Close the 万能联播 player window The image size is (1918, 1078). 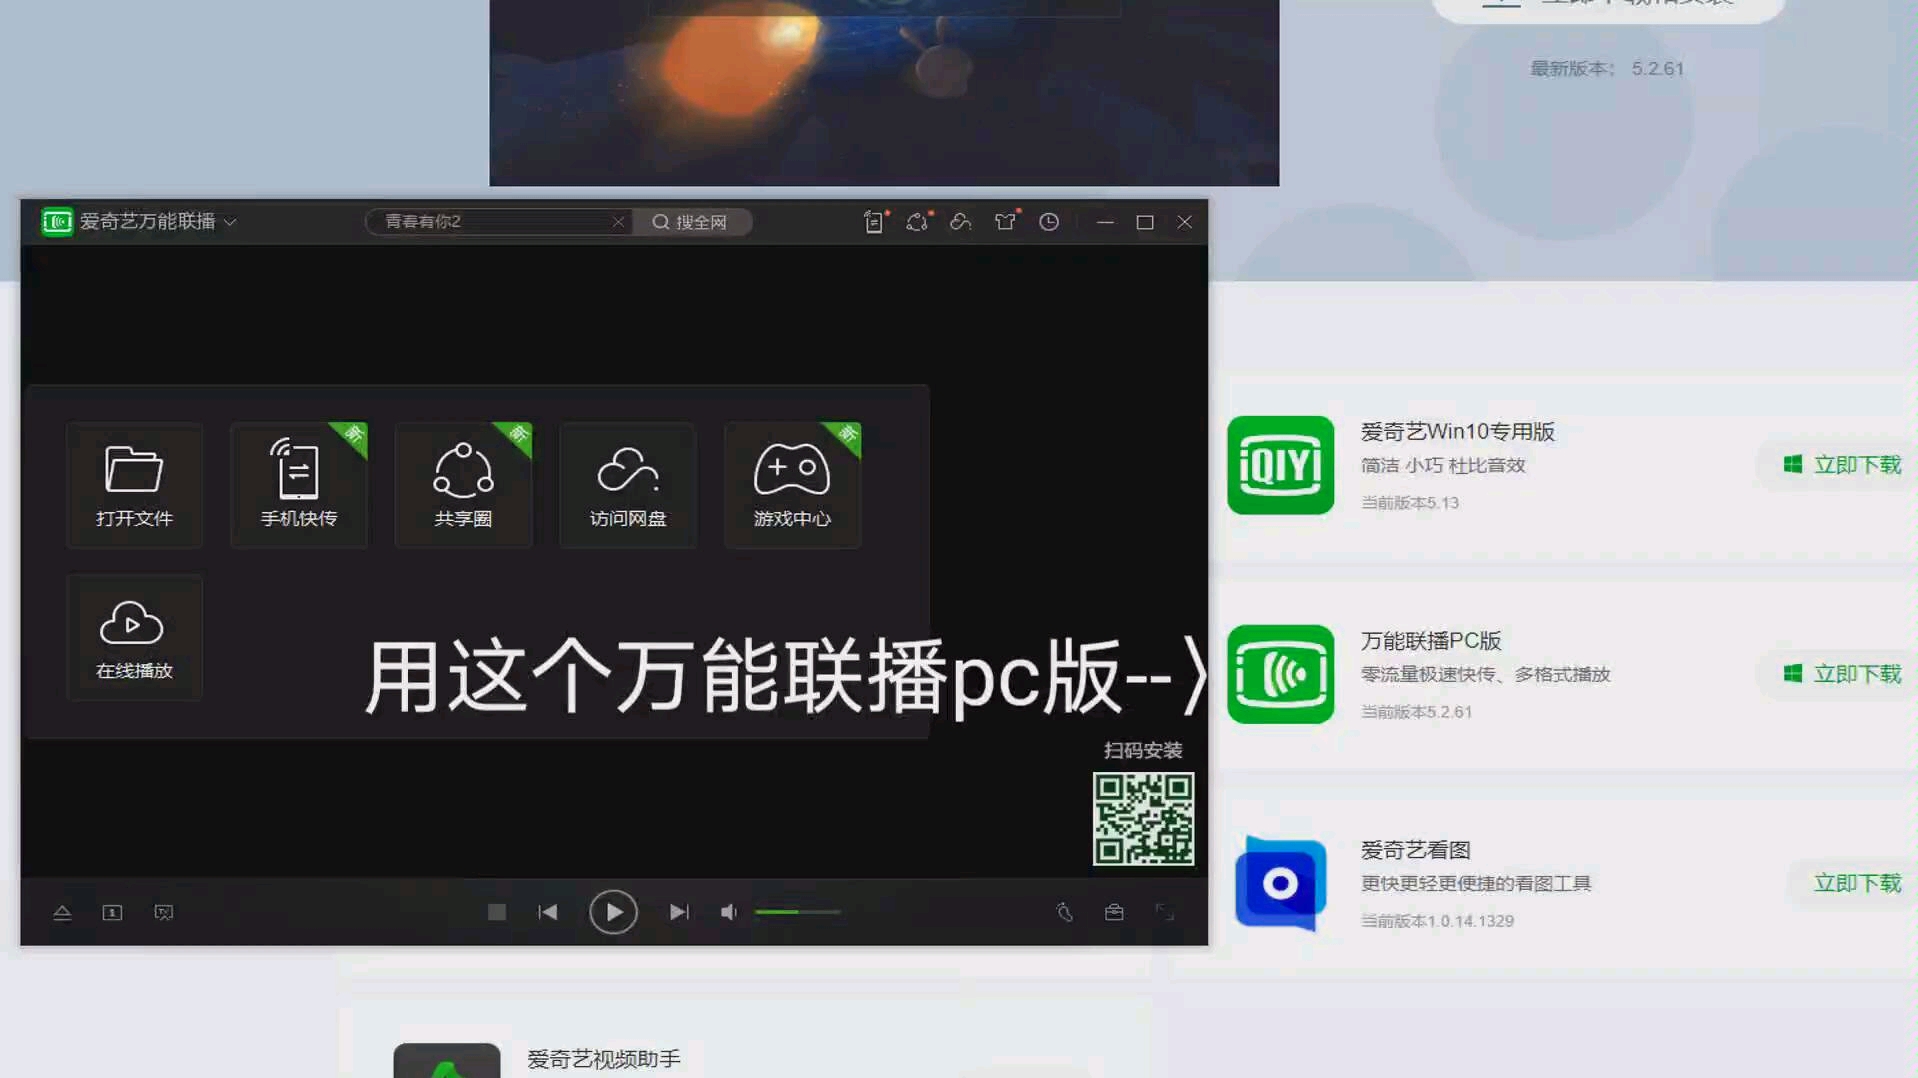(1185, 222)
